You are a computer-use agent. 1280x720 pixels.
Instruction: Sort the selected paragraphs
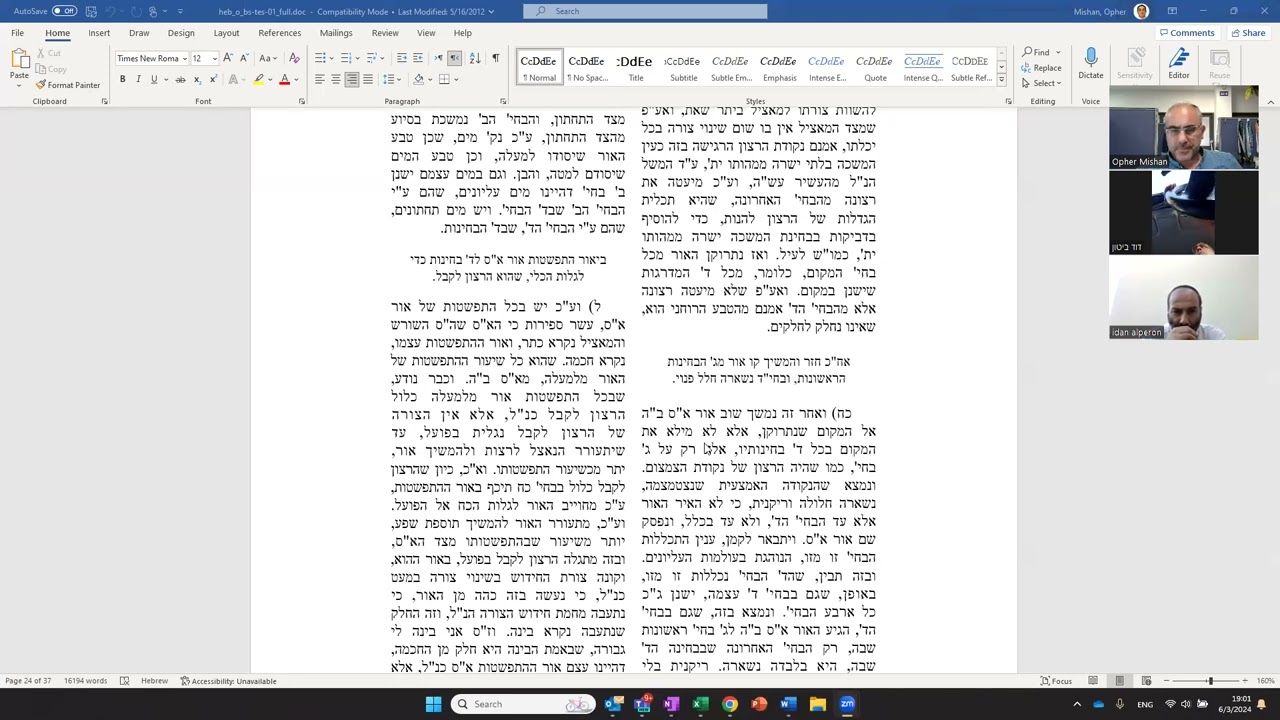tap(474, 58)
